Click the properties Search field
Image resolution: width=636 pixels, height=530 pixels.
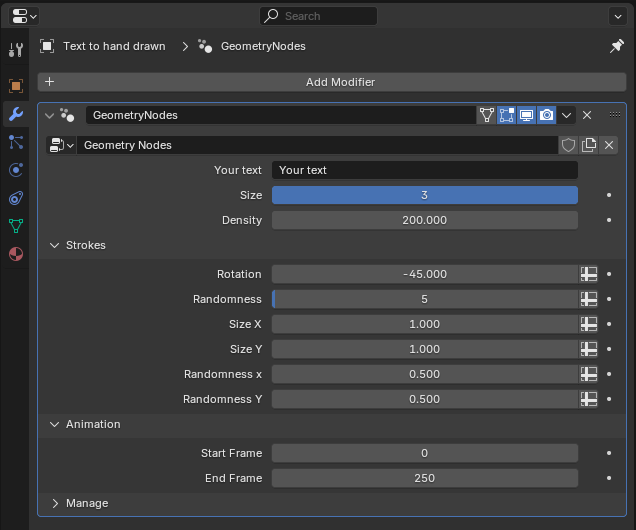pos(318,16)
